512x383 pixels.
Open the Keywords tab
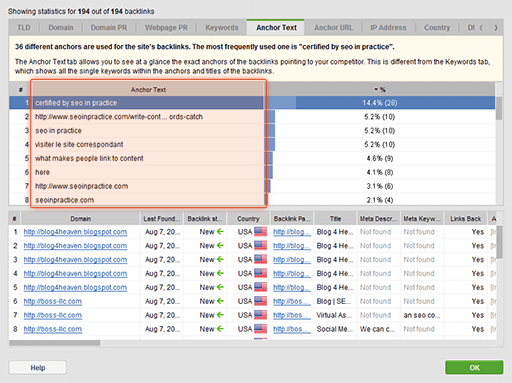[x=222, y=28]
